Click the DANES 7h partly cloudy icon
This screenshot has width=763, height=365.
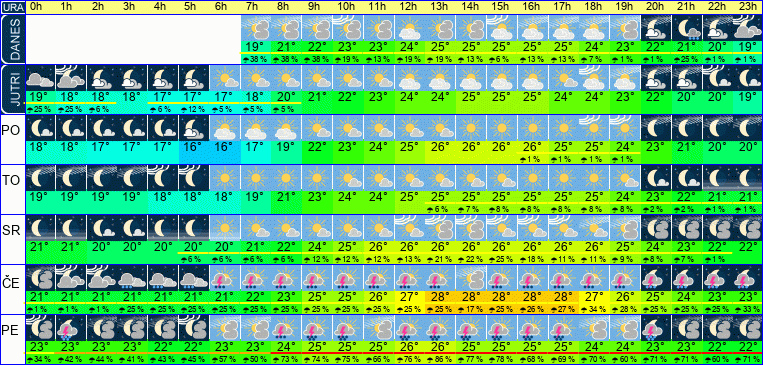[x=255, y=28]
